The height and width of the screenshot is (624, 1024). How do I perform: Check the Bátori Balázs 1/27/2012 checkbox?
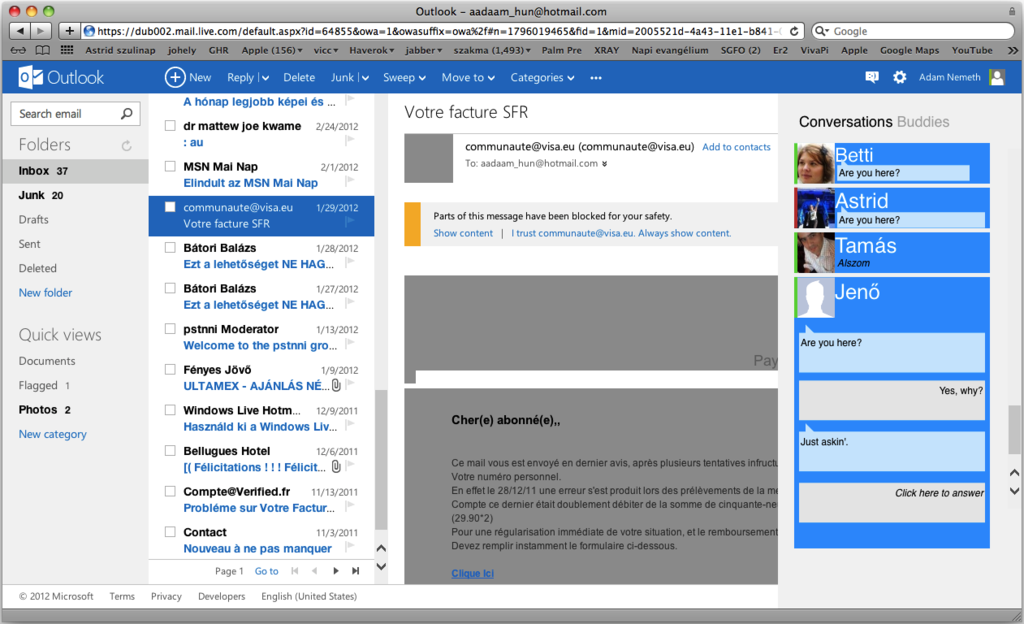170,288
